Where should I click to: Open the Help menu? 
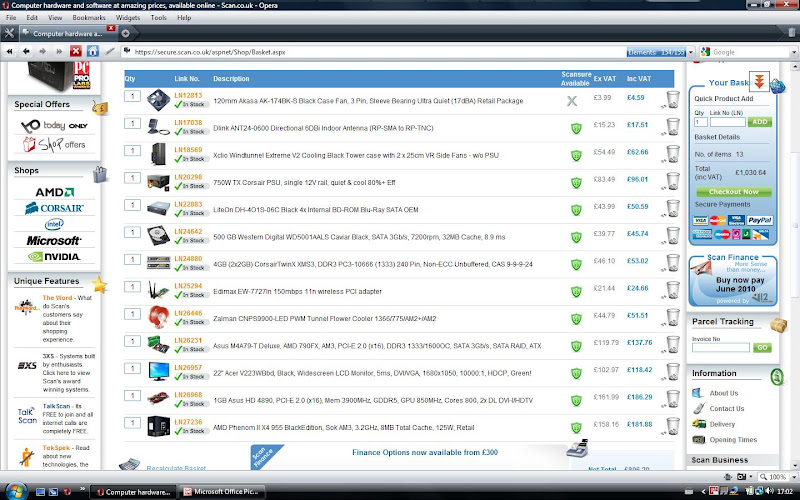click(x=184, y=17)
